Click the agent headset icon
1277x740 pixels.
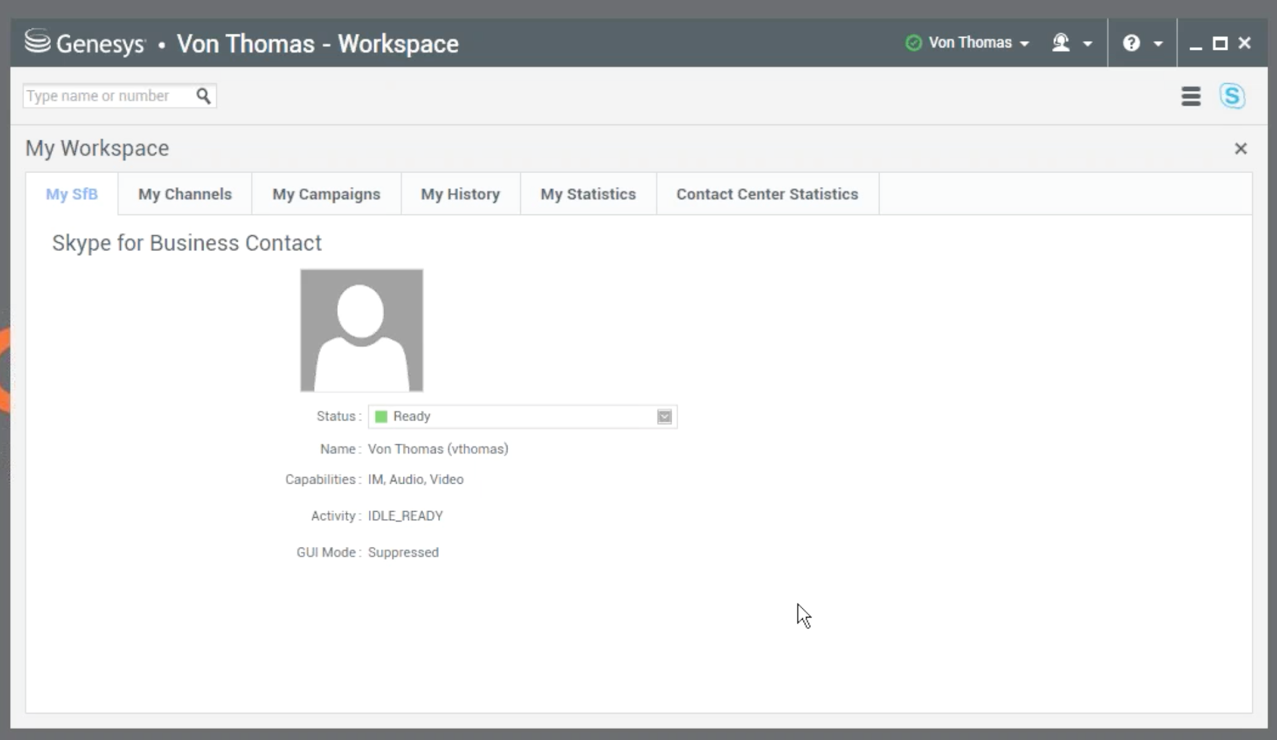(x=1061, y=43)
